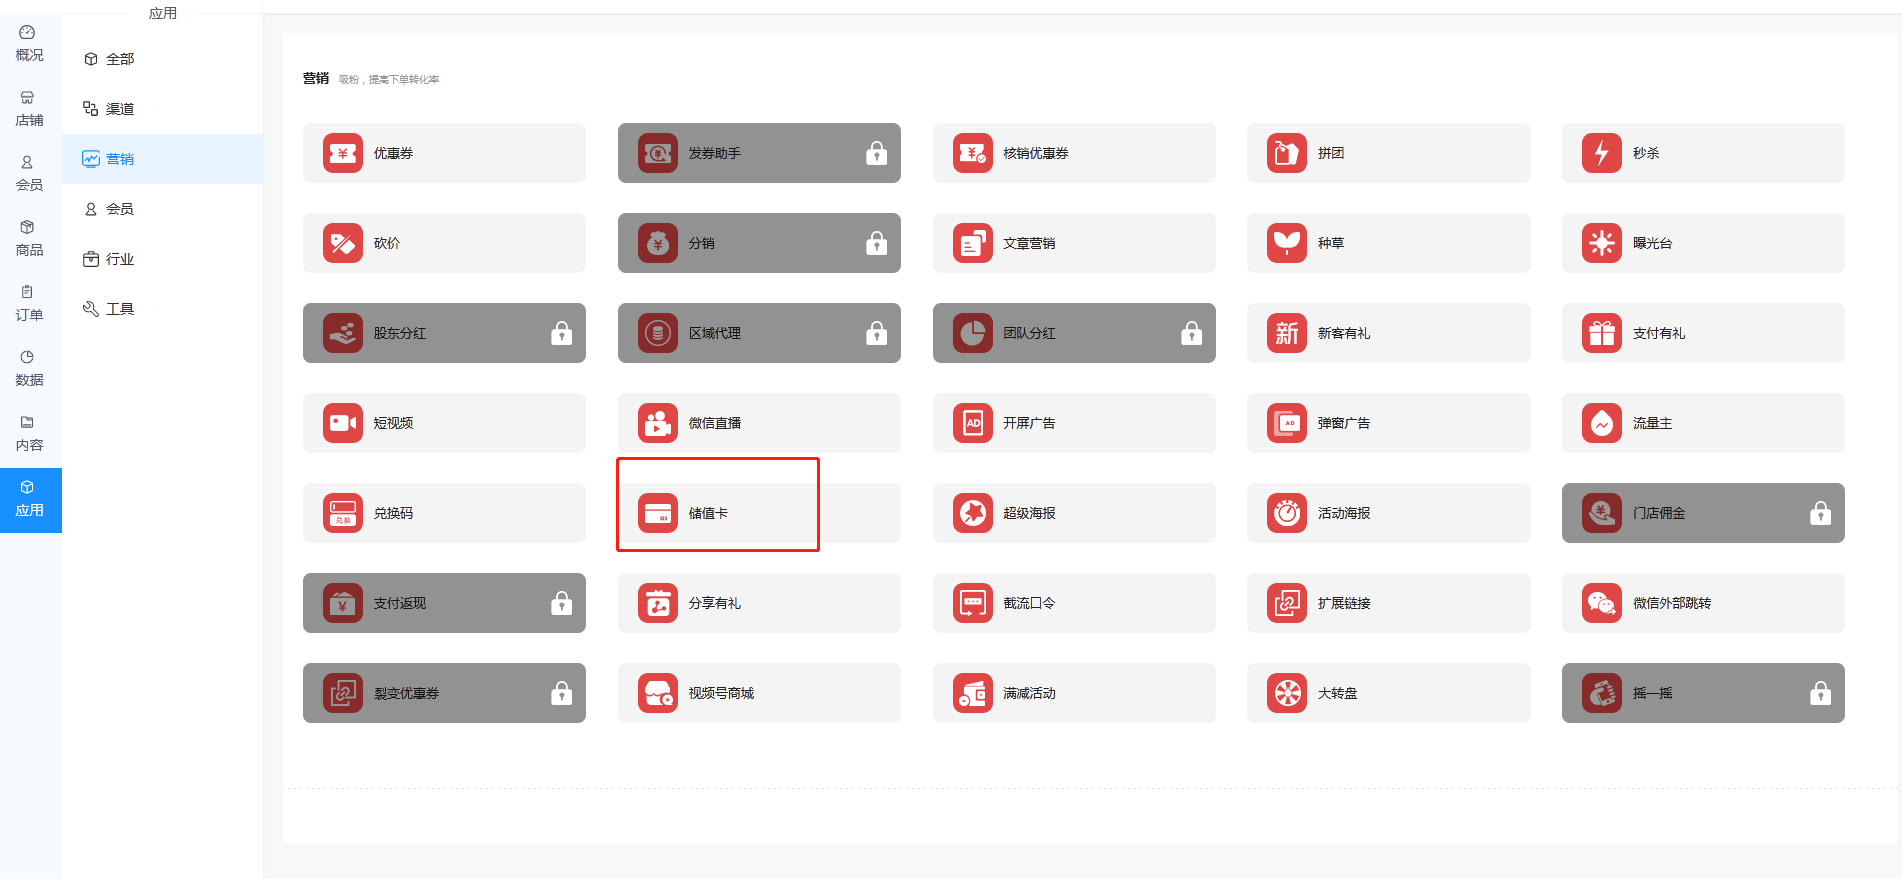This screenshot has width=1902, height=879.
Task: Click the 曝光台 icon
Action: 1602,243
